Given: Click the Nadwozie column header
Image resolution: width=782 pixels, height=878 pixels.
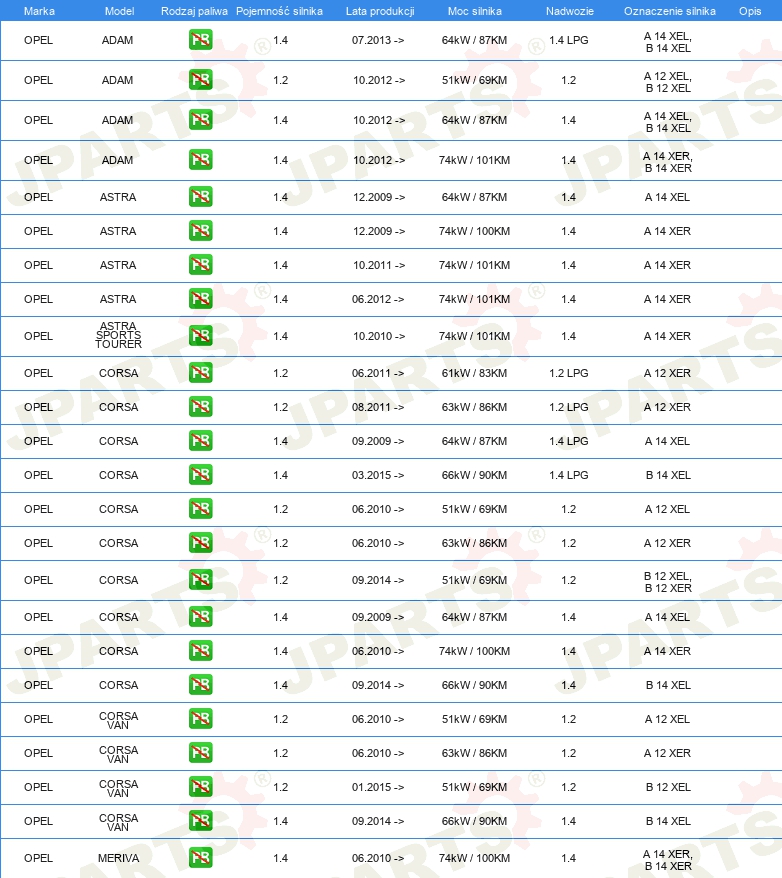Looking at the screenshot, I should click(x=569, y=11).
